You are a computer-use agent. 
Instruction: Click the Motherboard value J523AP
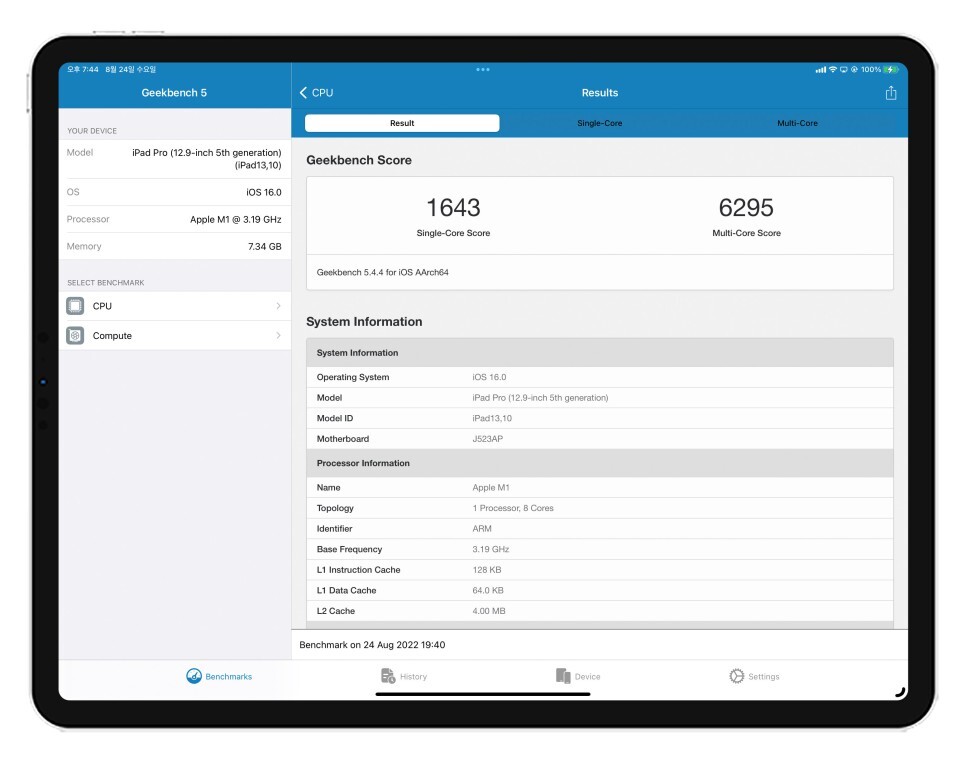coord(488,439)
